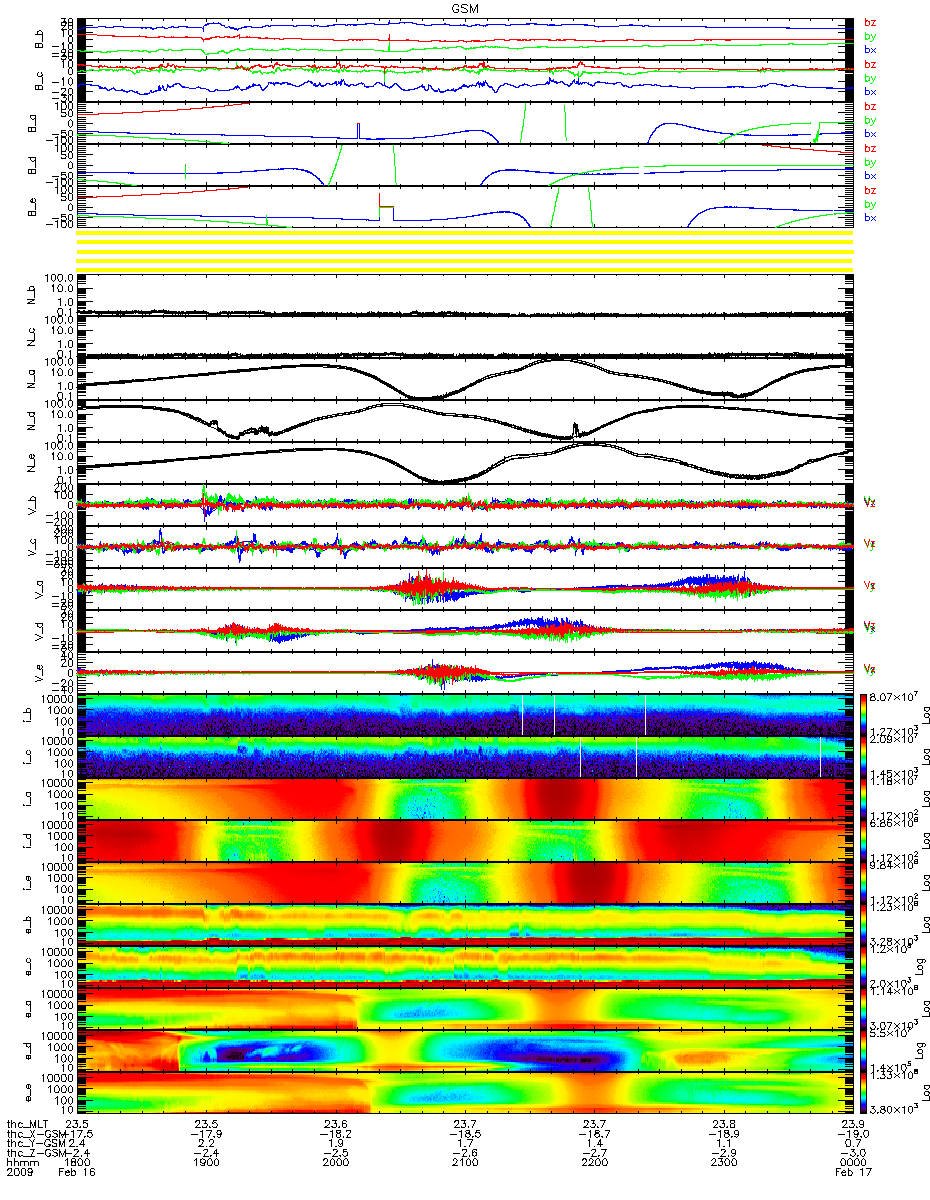Click the i_a ion spectrogram panel

463,799
